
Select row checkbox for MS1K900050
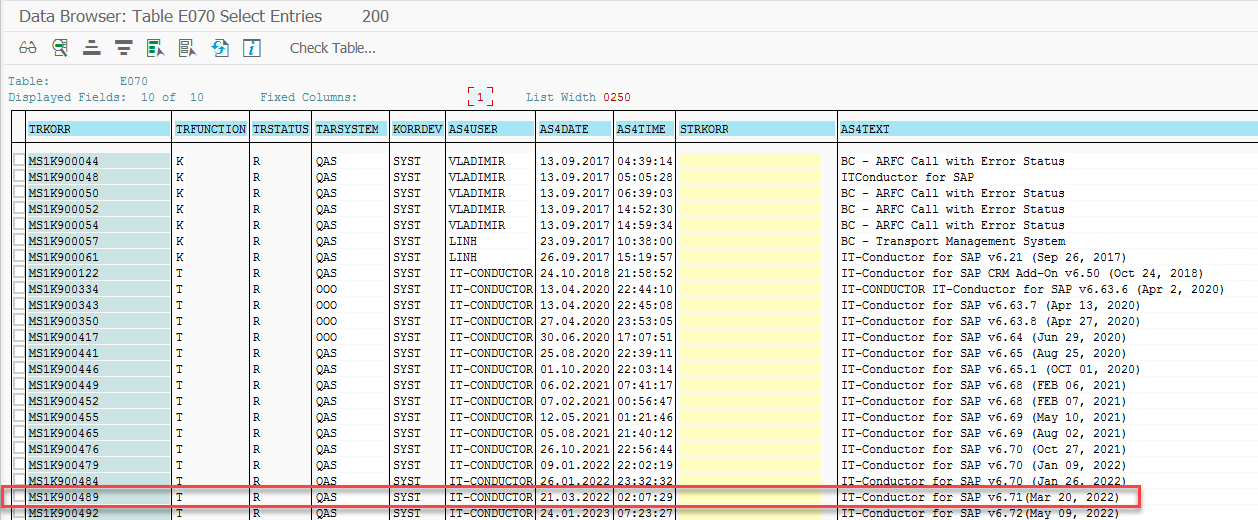tap(19, 193)
